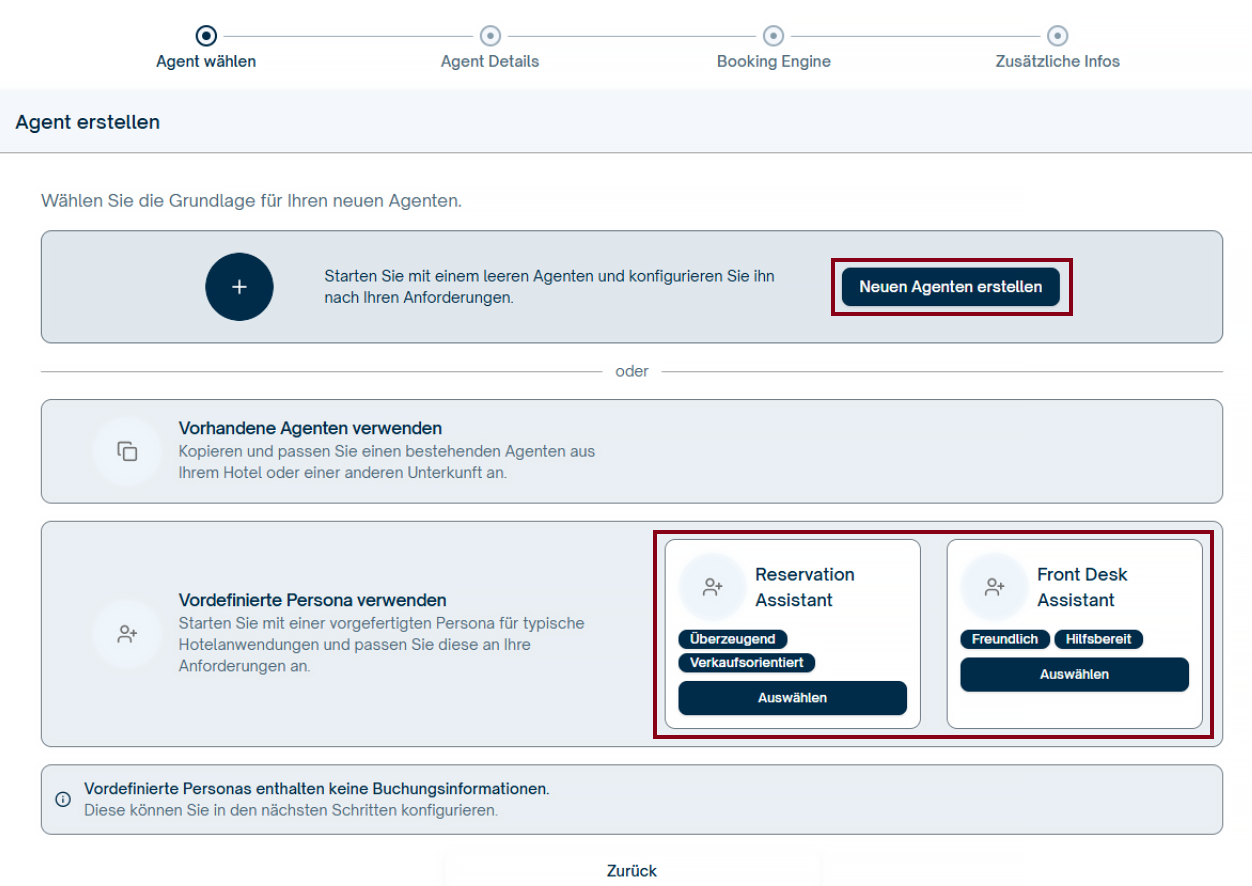
Task: Select the Vorhandene Agenten verwenden title
Action: (310, 428)
